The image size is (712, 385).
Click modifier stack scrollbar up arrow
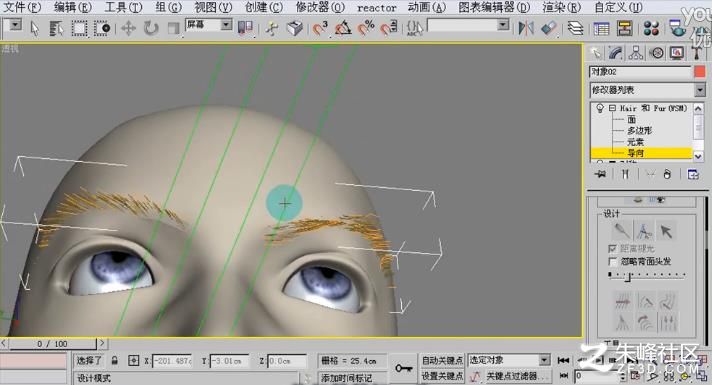pos(698,108)
